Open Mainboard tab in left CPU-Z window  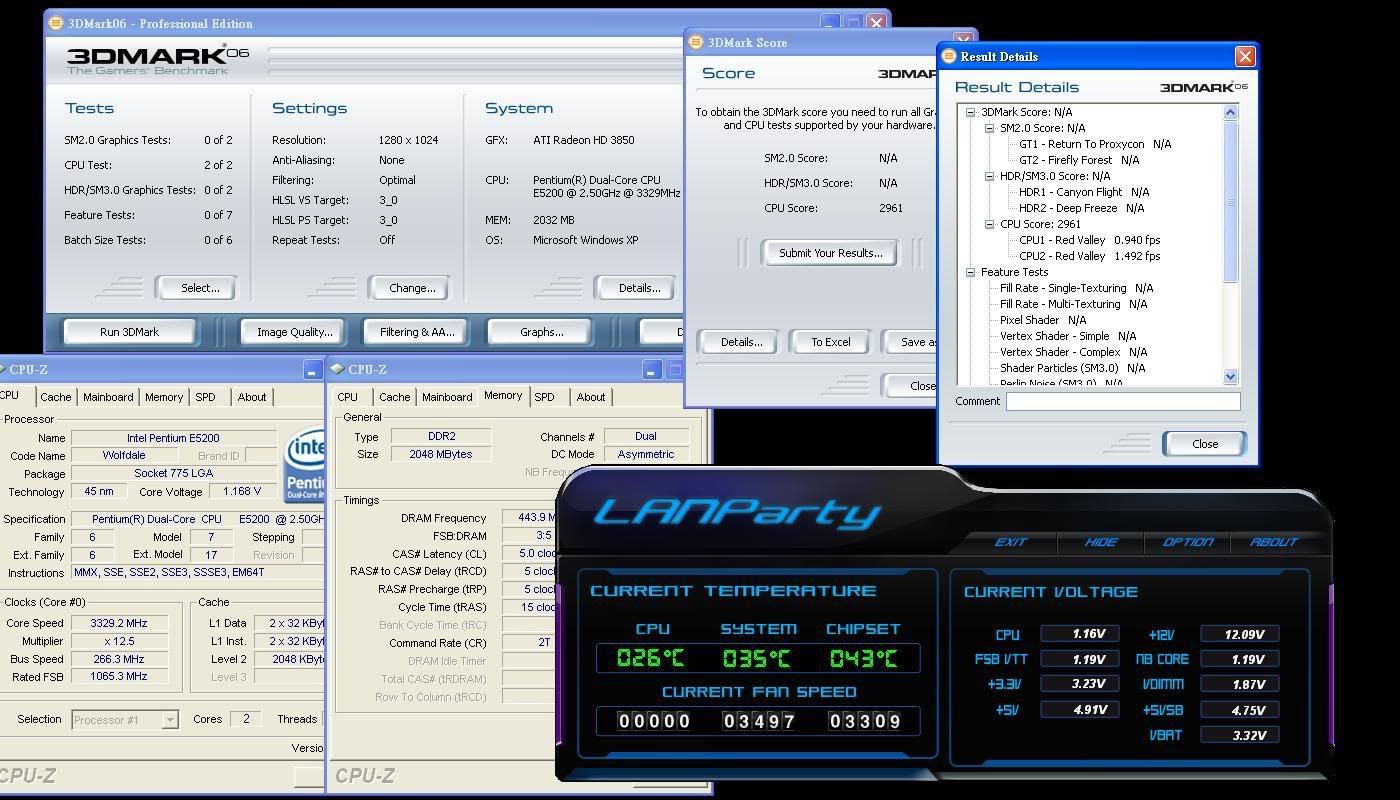pos(108,397)
